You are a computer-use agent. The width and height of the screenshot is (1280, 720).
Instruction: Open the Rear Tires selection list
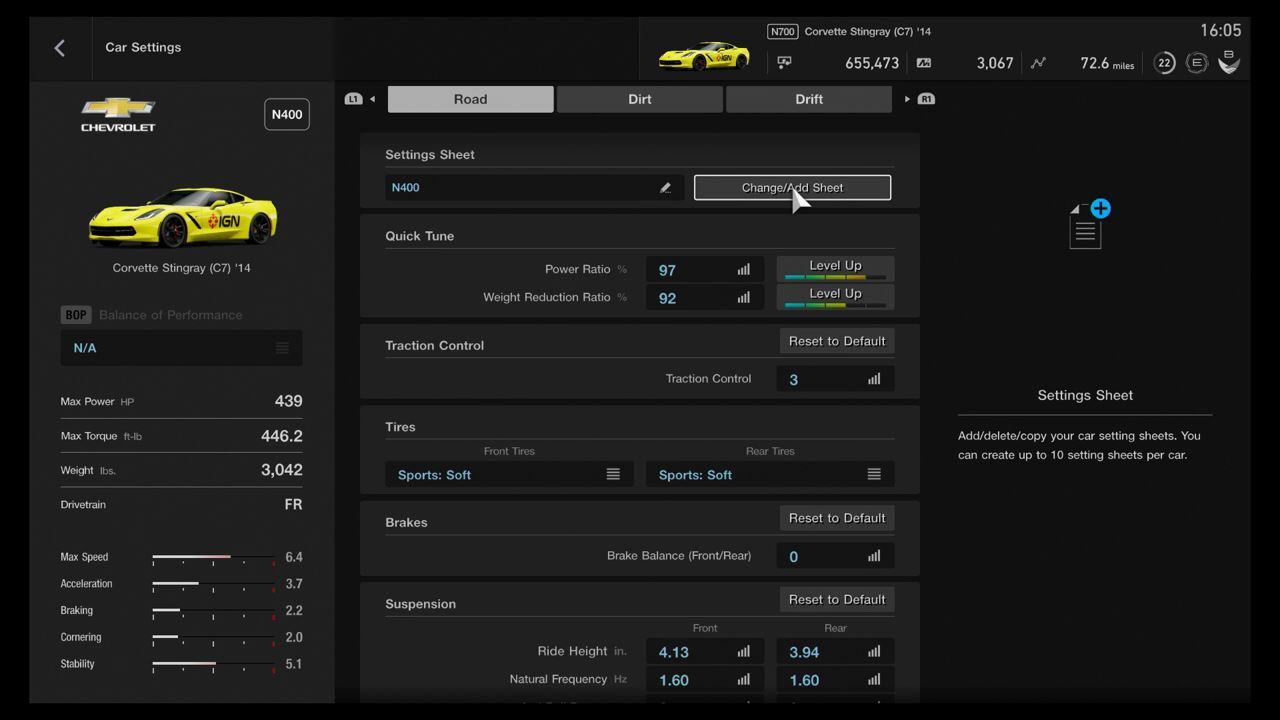pos(770,475)
